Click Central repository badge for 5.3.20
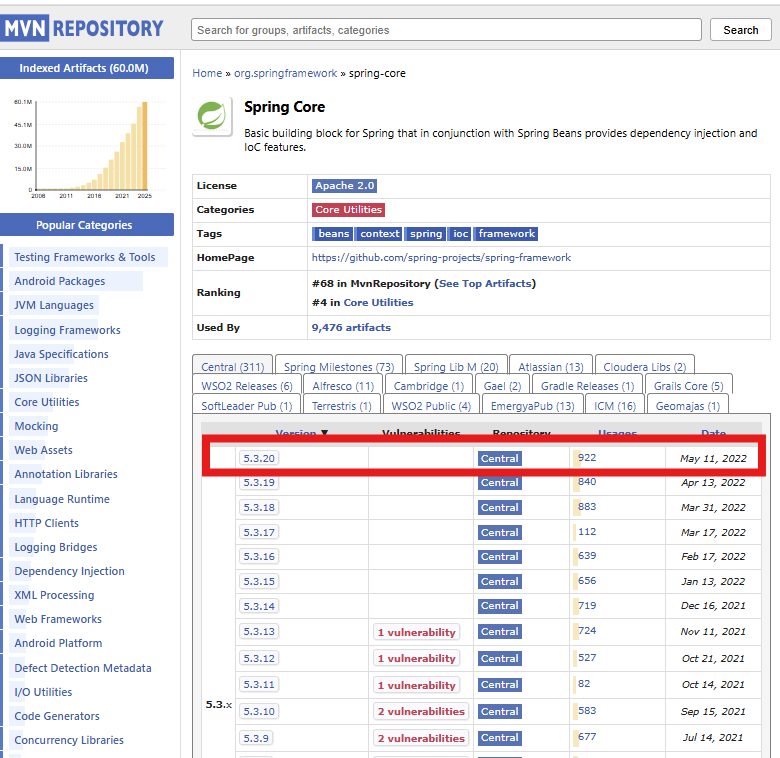Viewport: 780px width, 758px height. click(x=499, y=459)
